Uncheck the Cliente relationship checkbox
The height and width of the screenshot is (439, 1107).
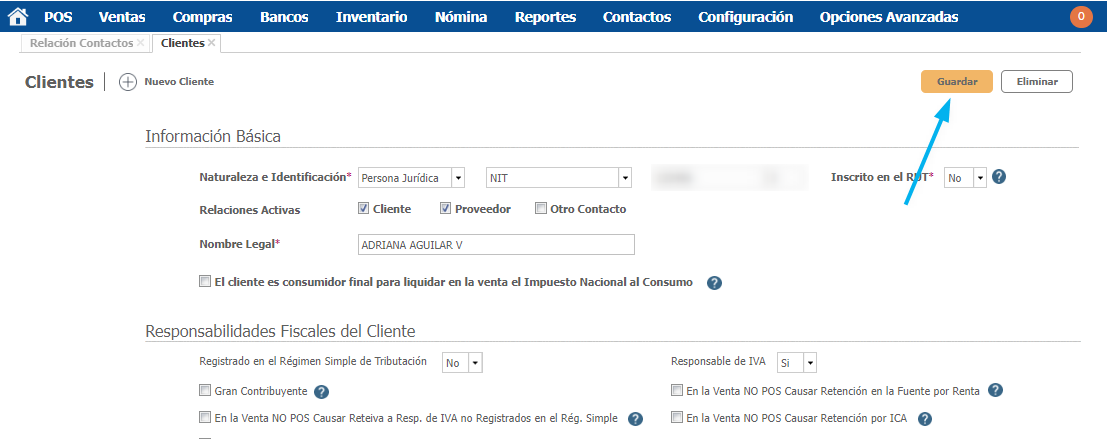tap(364, 209)
